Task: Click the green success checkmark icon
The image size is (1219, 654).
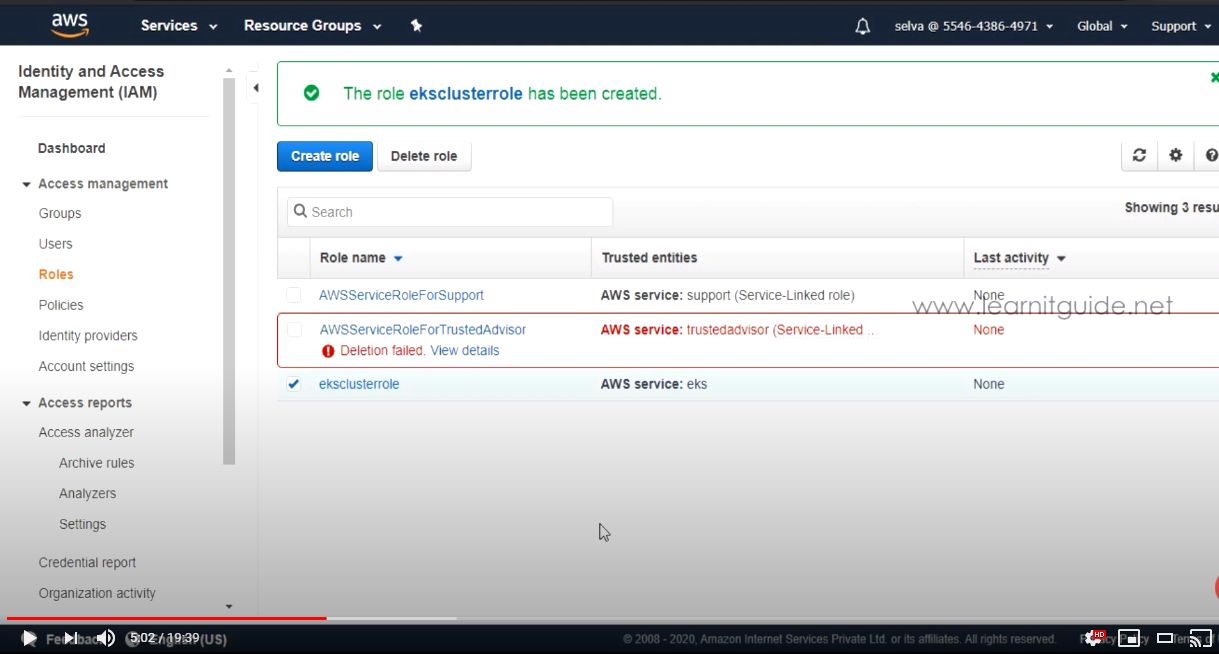Action: pos(312,93)
